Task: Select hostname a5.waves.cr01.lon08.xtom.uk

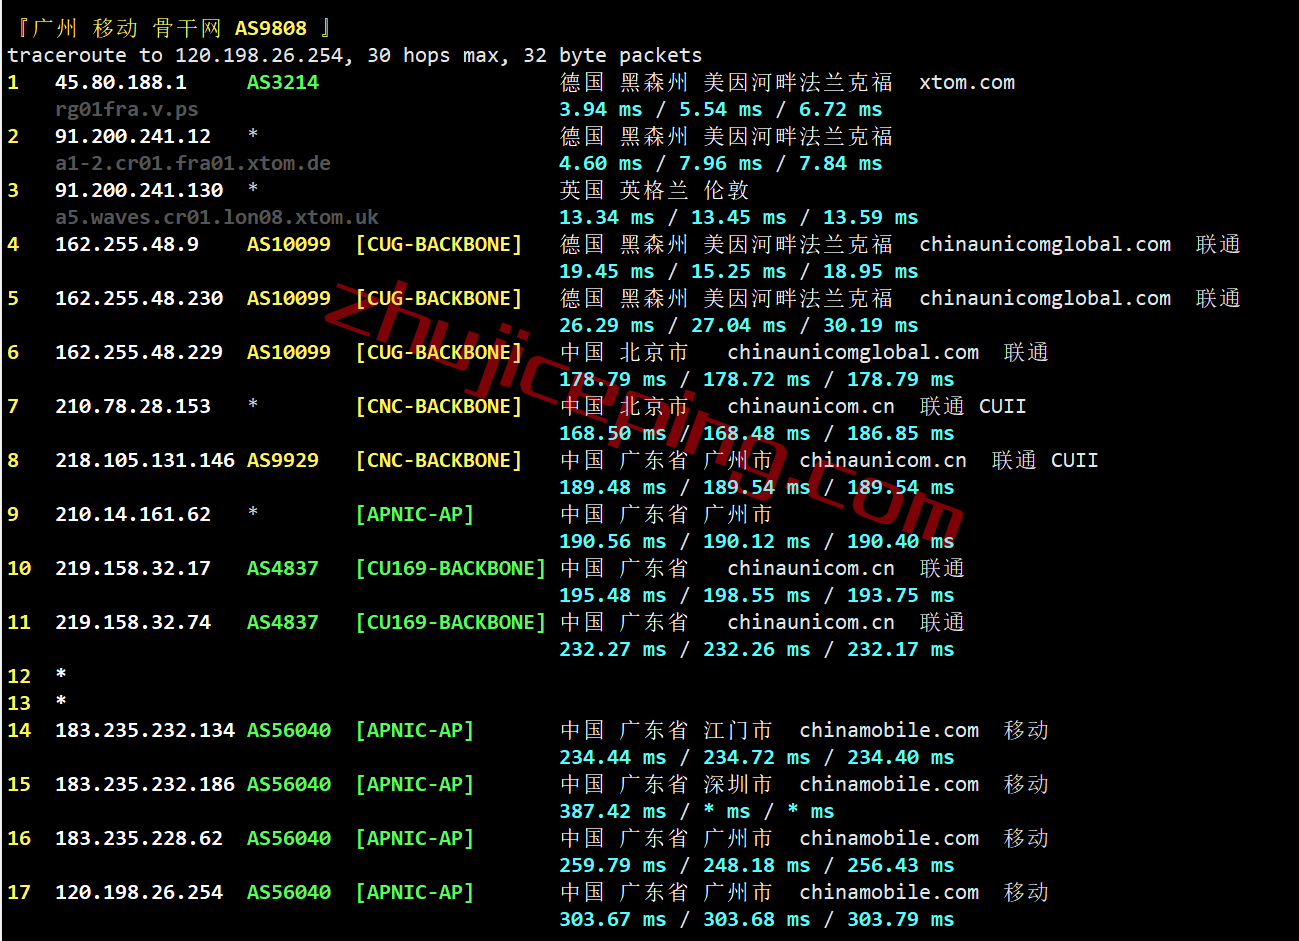Action: click(x=217, y=217)
